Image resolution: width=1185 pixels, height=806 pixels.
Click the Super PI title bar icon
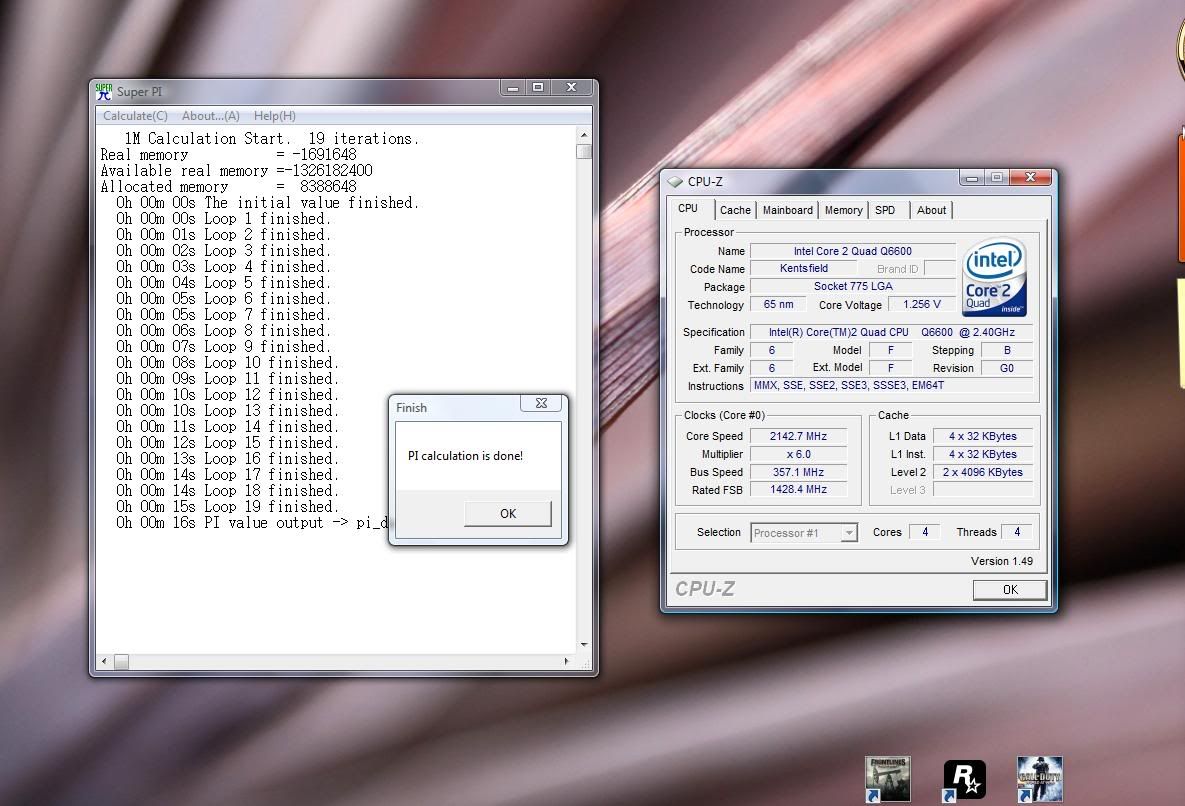click(104, 91)
